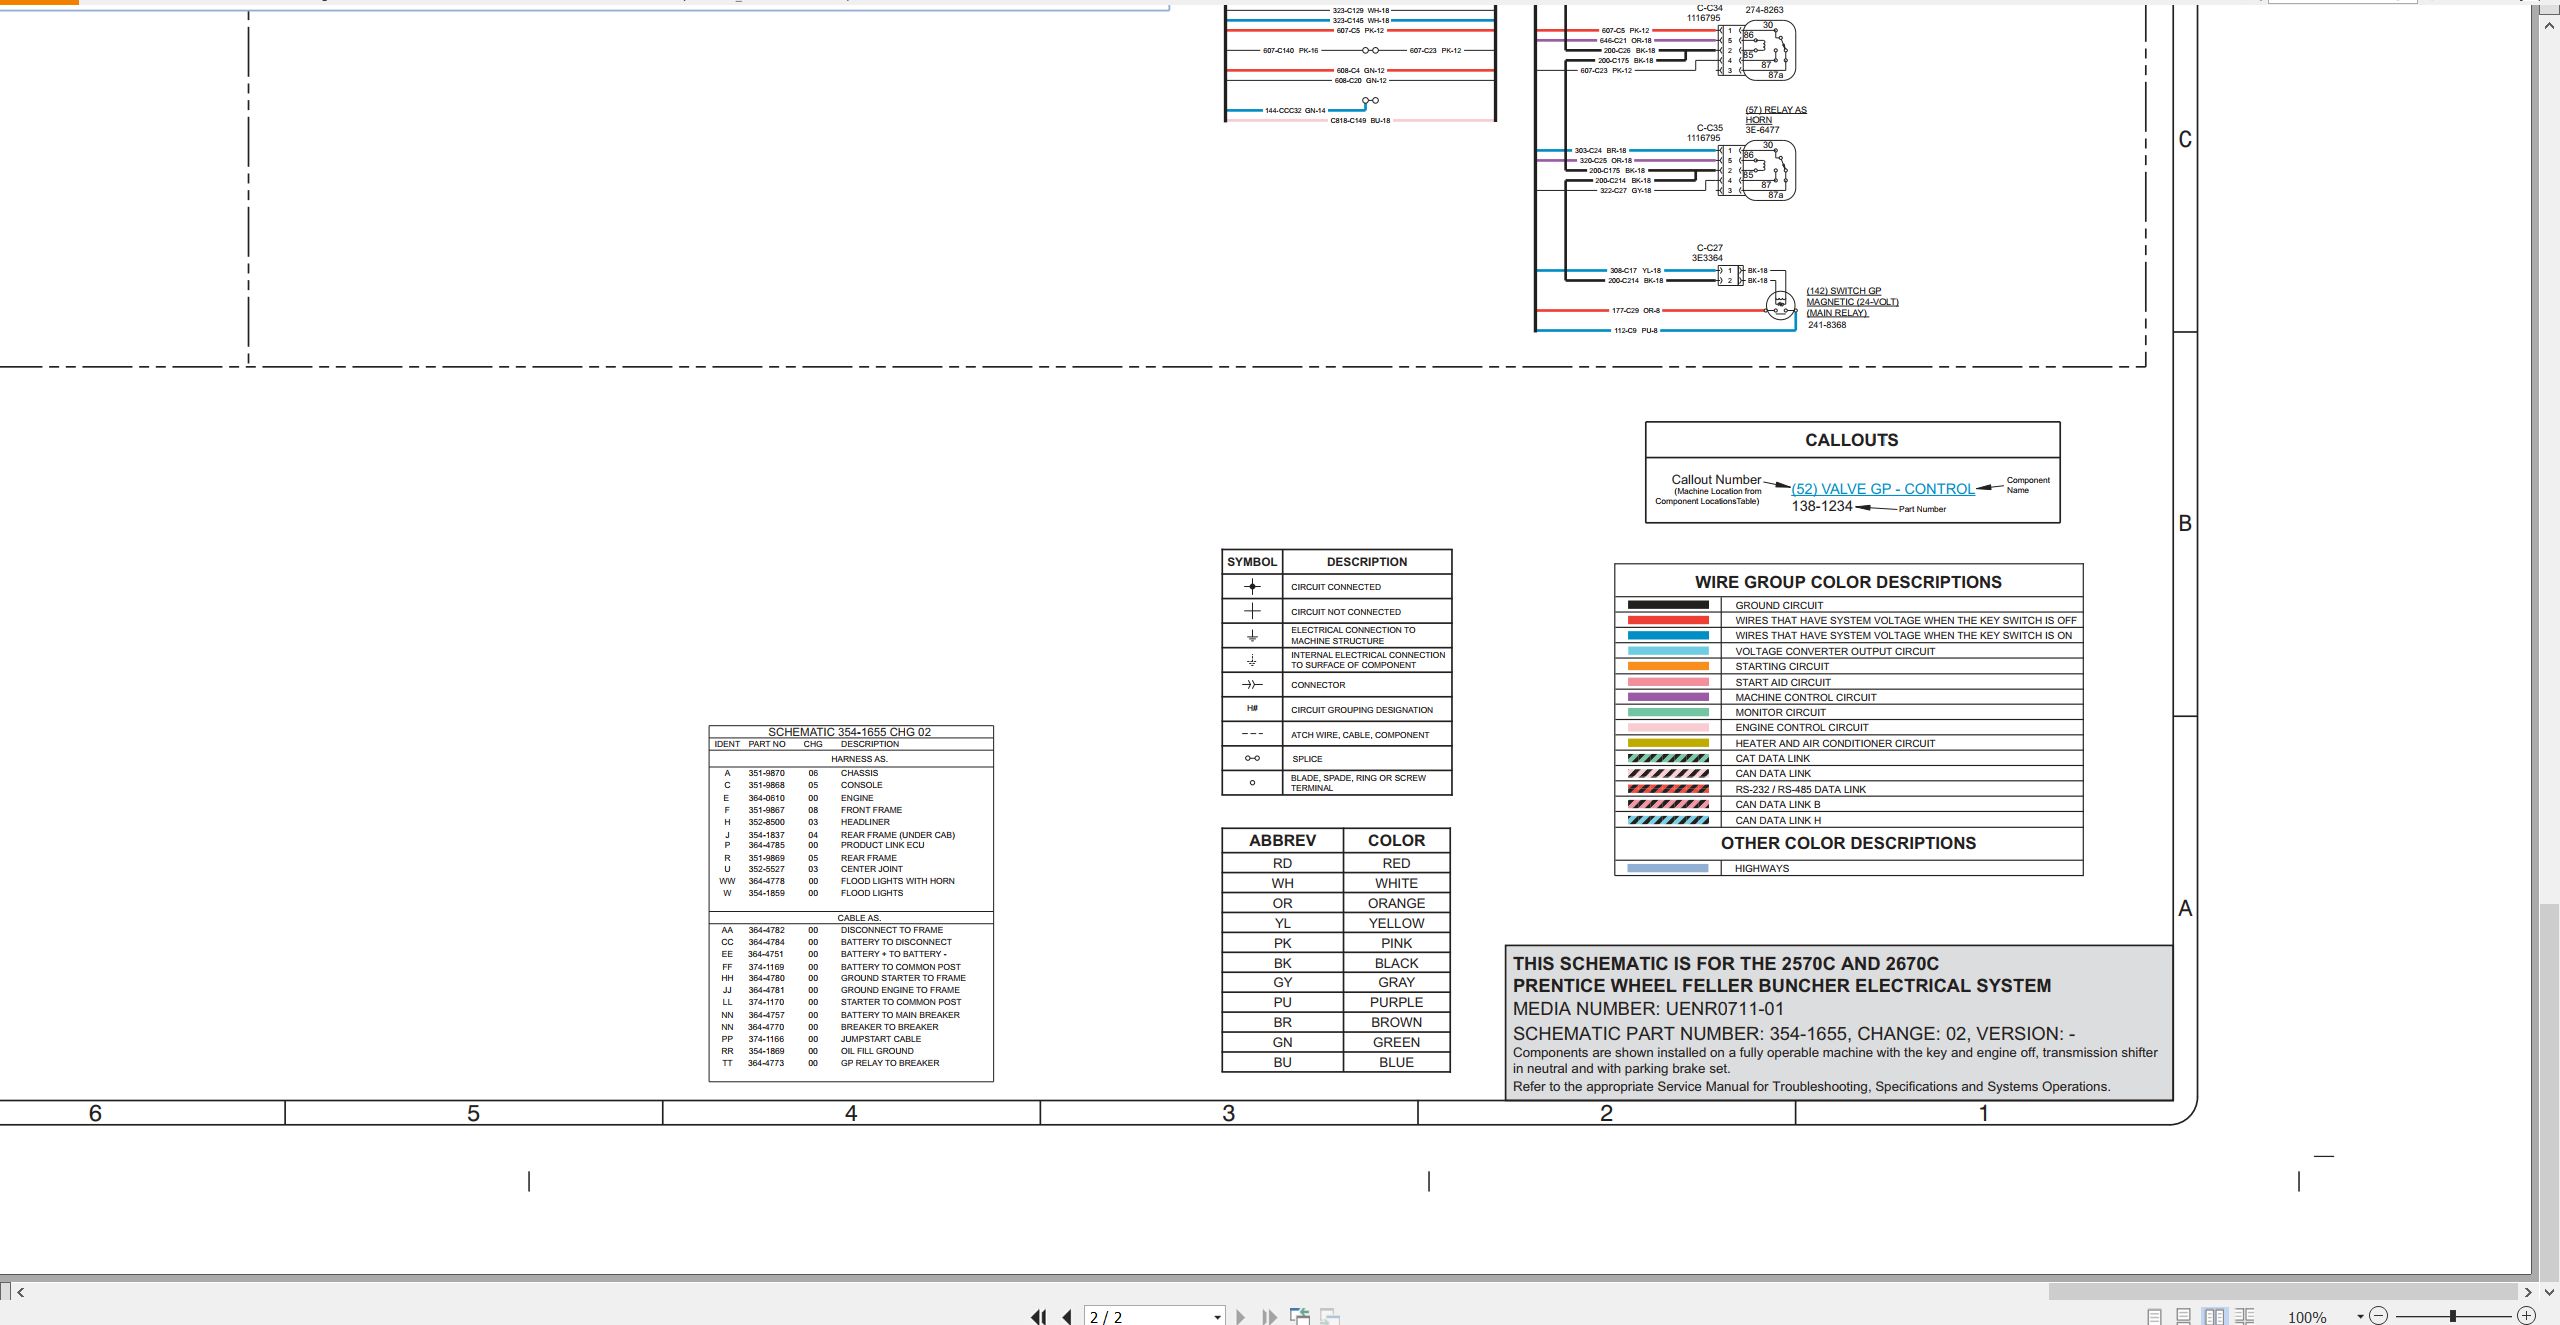Go to the previous page
2560x1325 pixels.
[x=1067, y=1317]
